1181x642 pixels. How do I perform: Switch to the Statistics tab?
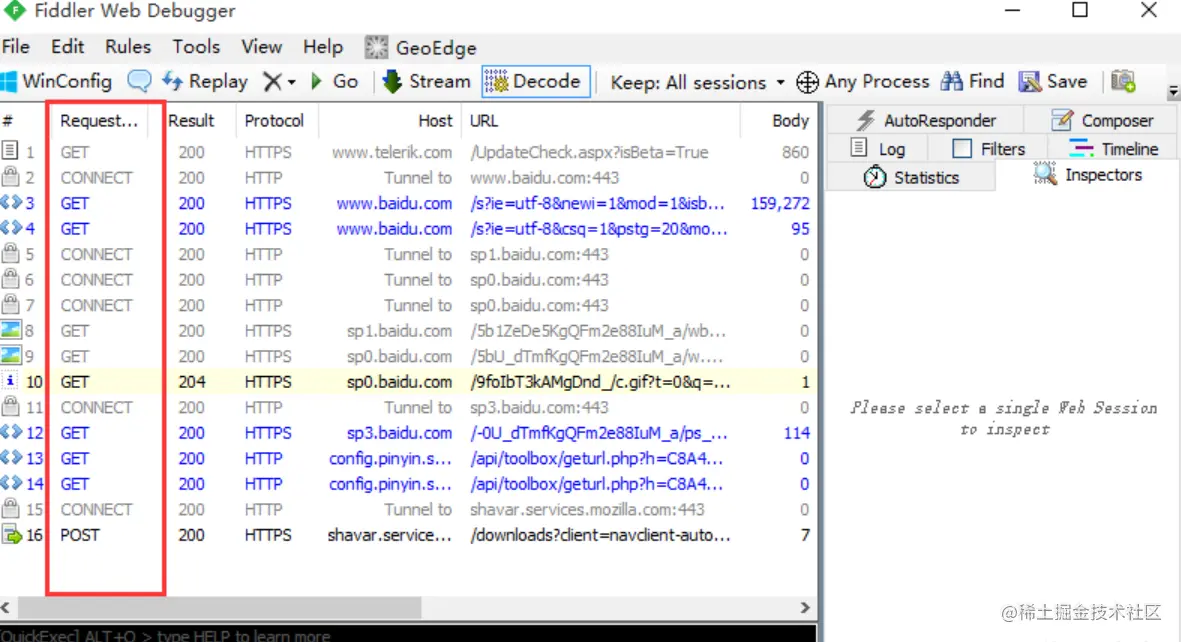[911, 177]
